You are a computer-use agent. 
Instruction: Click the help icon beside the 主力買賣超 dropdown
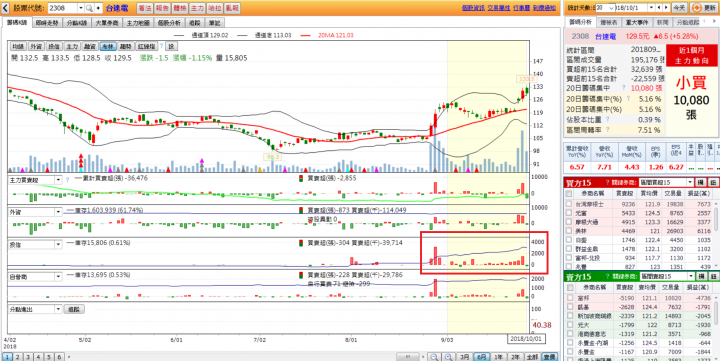tap(67, 180)
